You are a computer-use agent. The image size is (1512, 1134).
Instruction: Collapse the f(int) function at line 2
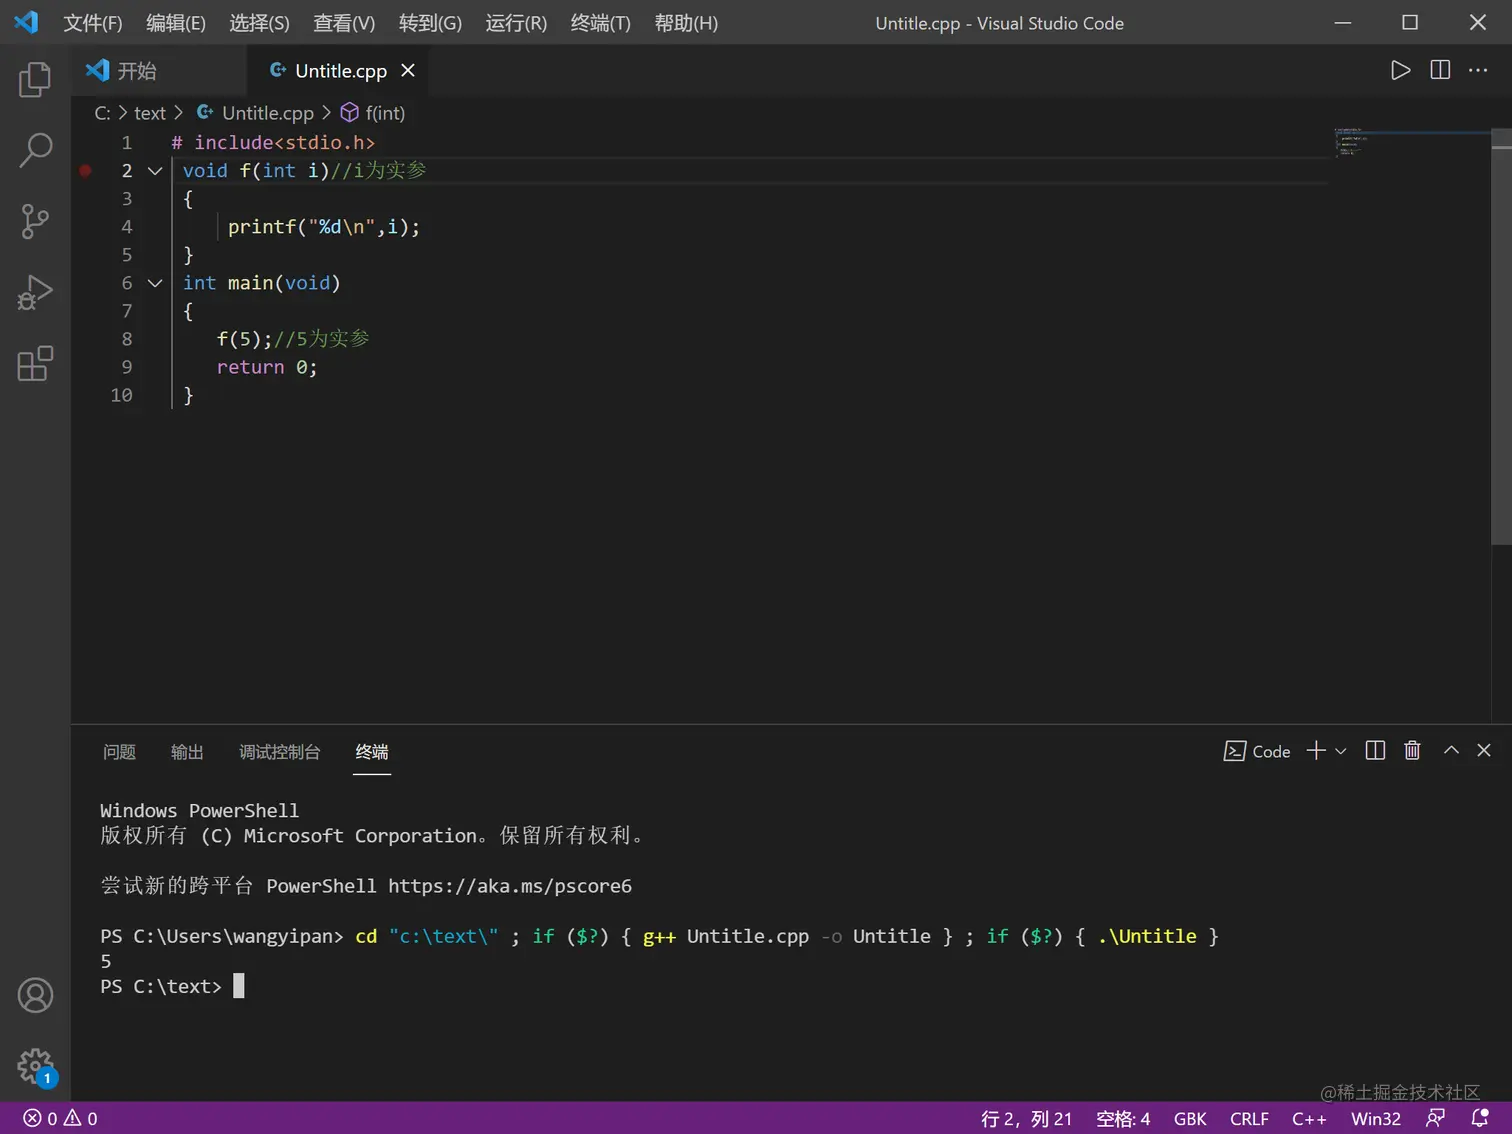[155, 171]
